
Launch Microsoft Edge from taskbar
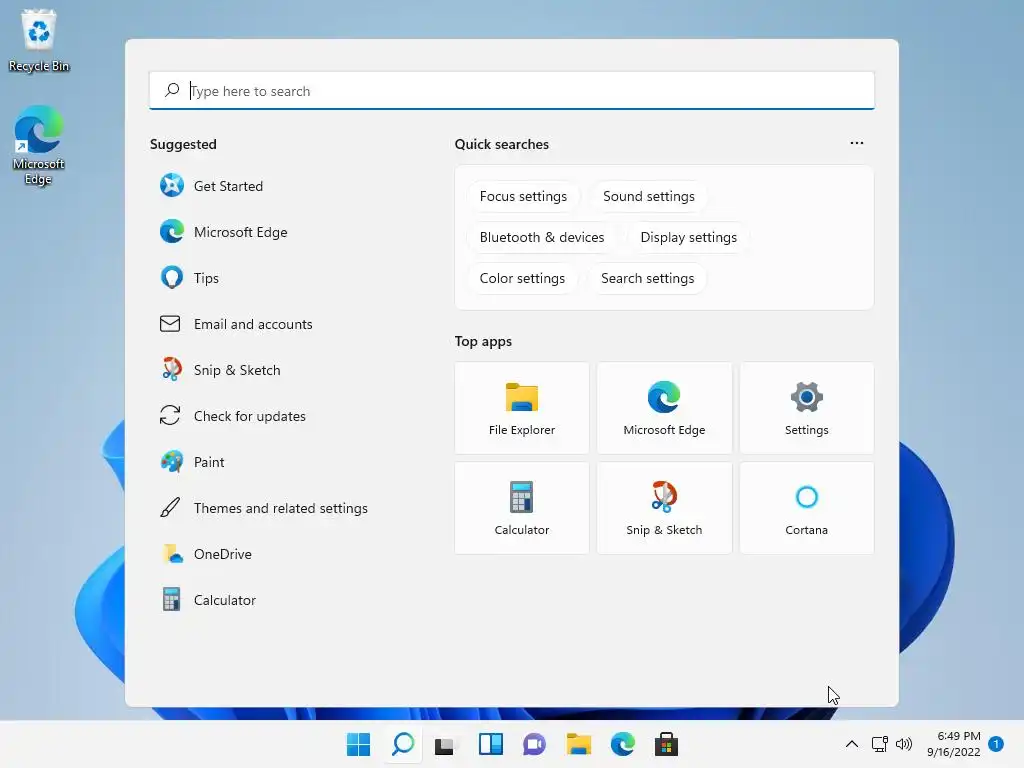pyautogui.click(x=622, y=744)
